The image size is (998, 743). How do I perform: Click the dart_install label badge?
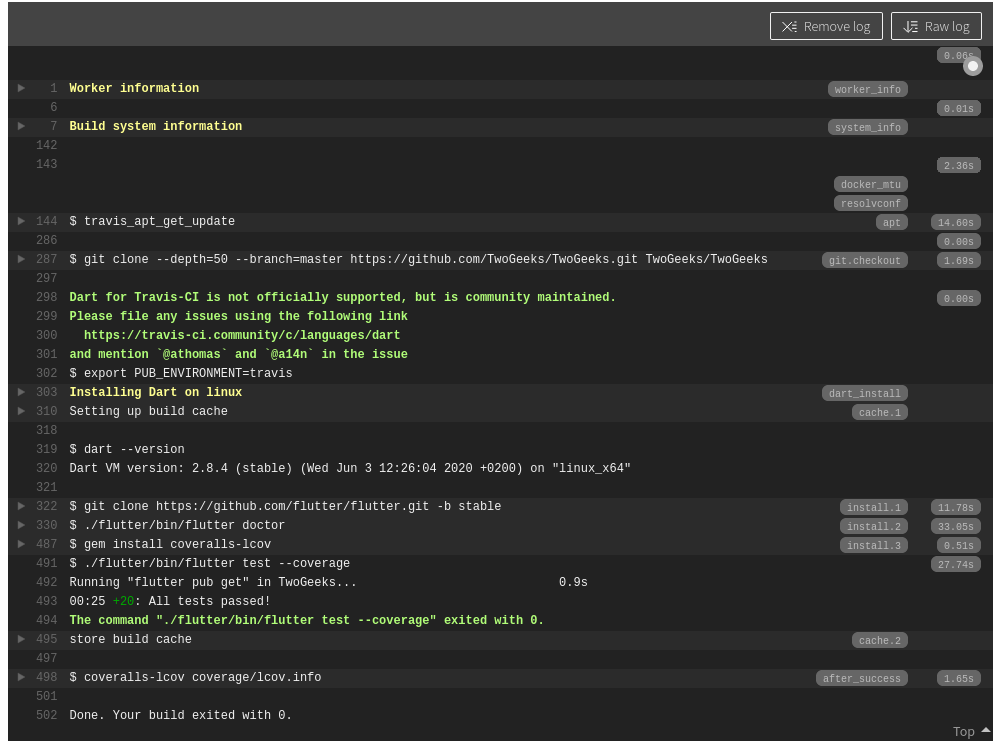click(x=864, y=393)
